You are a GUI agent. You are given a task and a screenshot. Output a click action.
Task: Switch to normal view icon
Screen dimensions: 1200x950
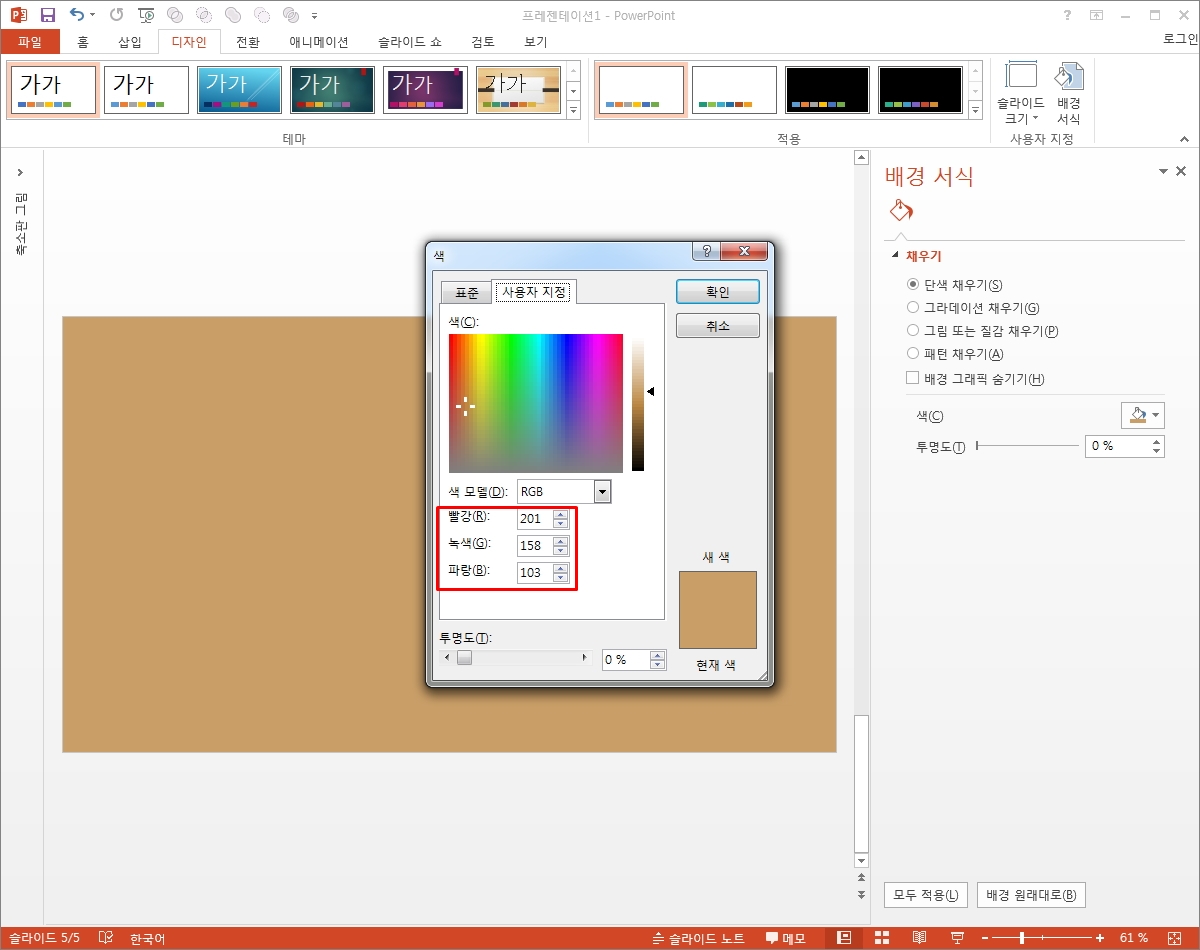(x=844, y=938)
